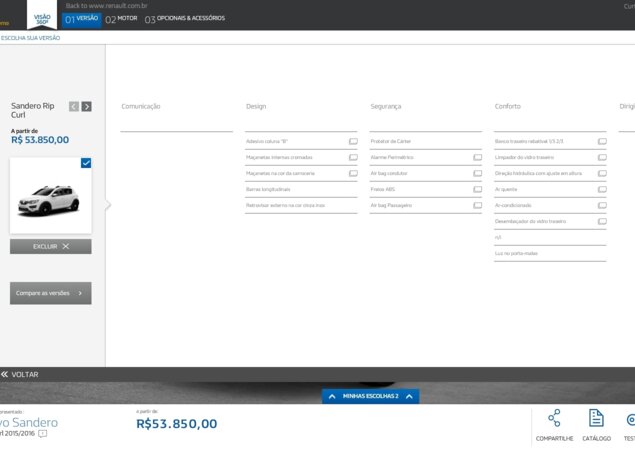Click the Conforto column heading
Image resolution: width=635 pixels, height=450 pixels.
[x=507, y=106]
